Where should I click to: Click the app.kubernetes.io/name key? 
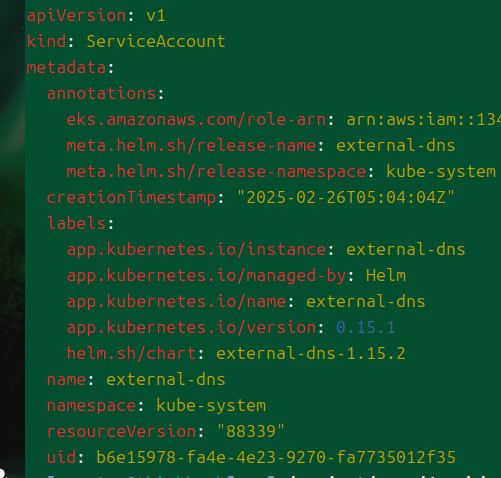[176, 302]
